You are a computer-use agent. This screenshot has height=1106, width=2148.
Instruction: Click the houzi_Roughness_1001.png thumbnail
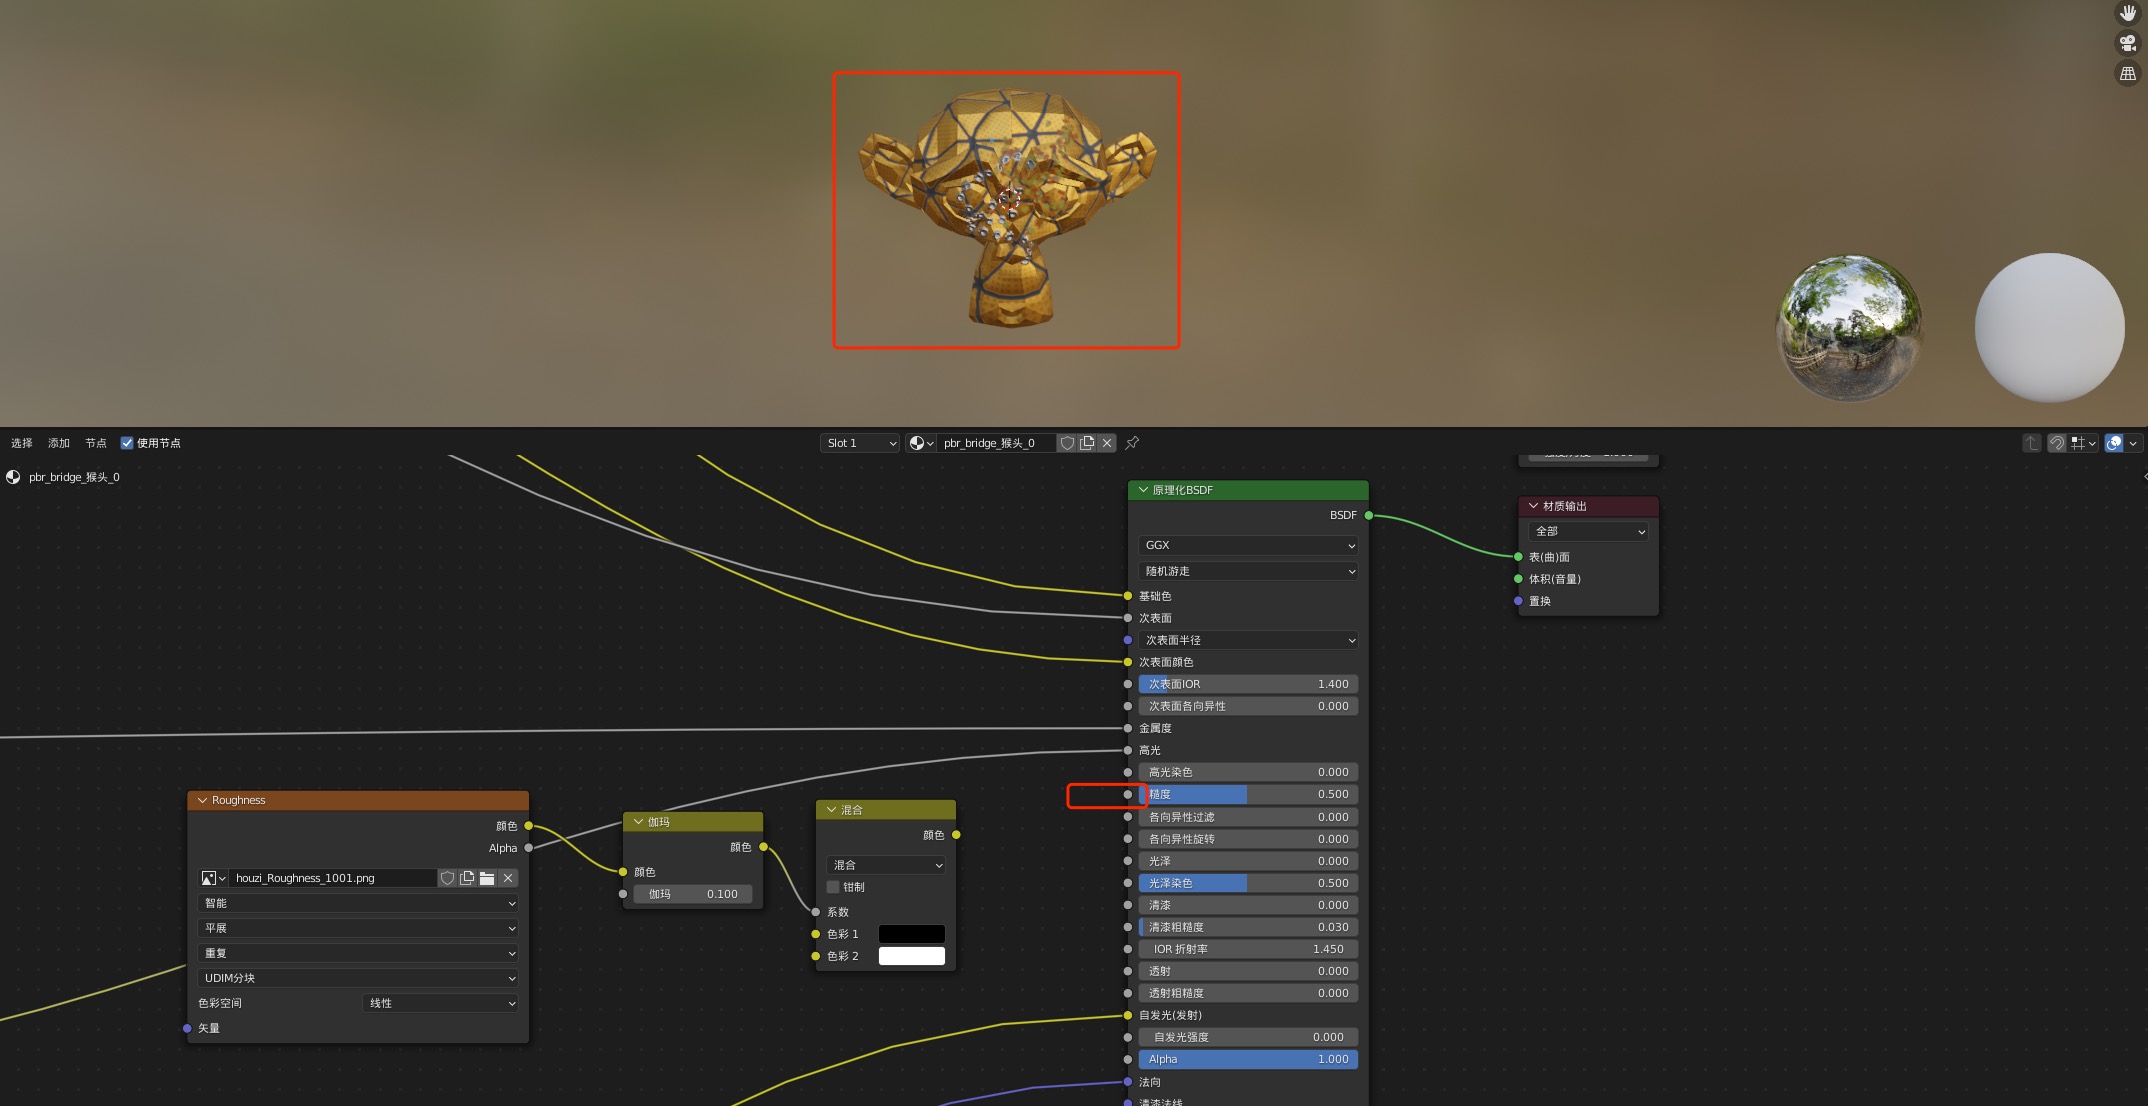207,877
